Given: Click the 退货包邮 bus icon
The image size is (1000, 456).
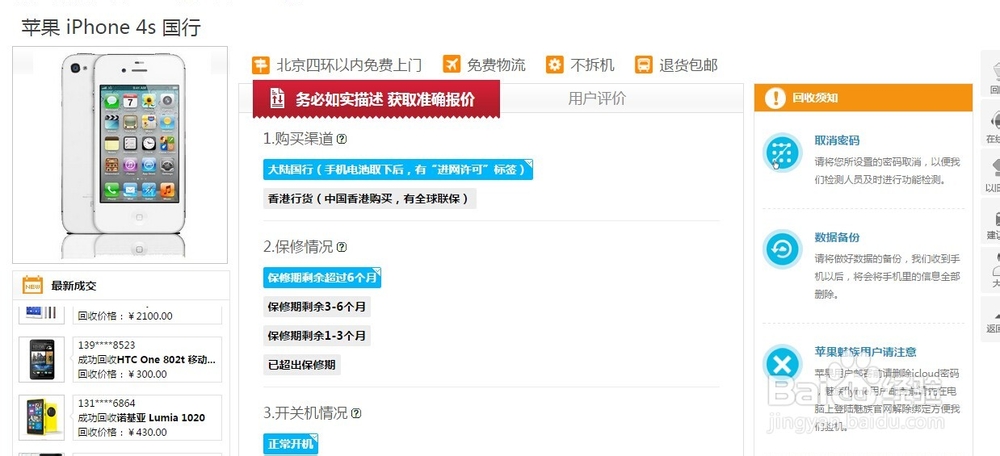Looking at the screenshot, I should (644, 64).
